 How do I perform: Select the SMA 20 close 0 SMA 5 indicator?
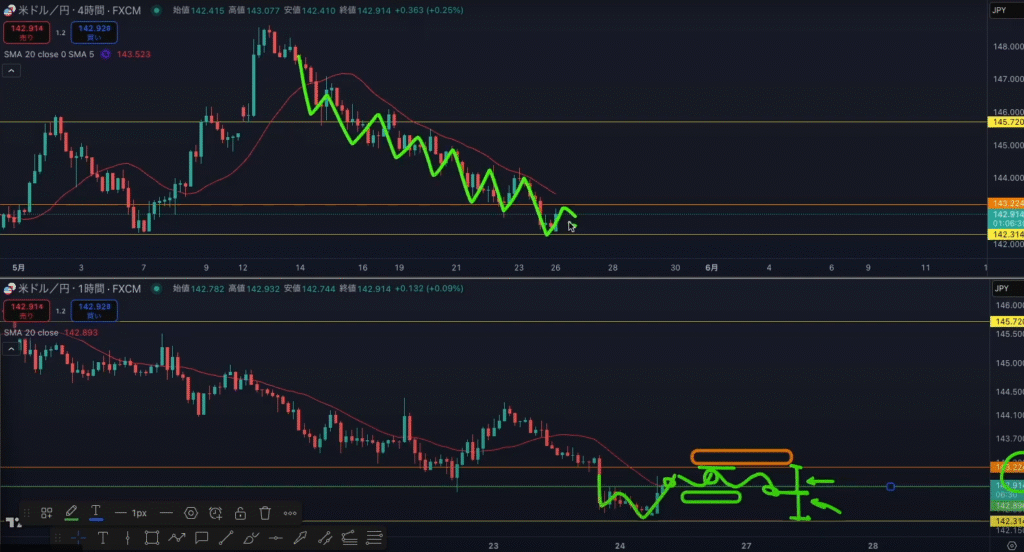click(x=49, y=54)
